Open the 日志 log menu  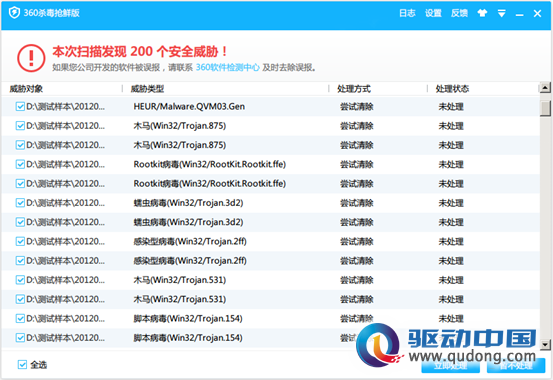(407, 13)
